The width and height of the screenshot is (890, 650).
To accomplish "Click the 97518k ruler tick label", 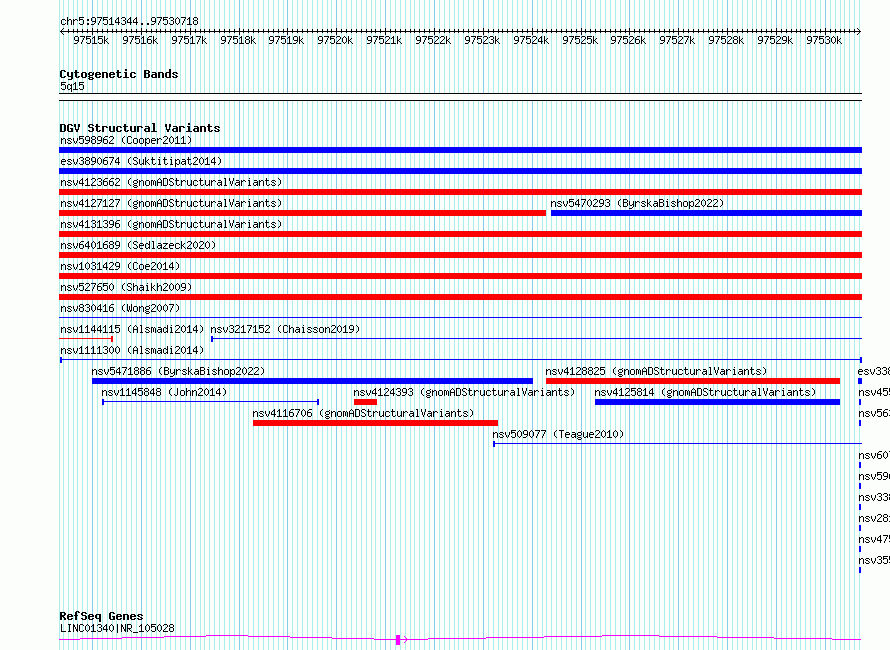I will click(x=238, y=40).
